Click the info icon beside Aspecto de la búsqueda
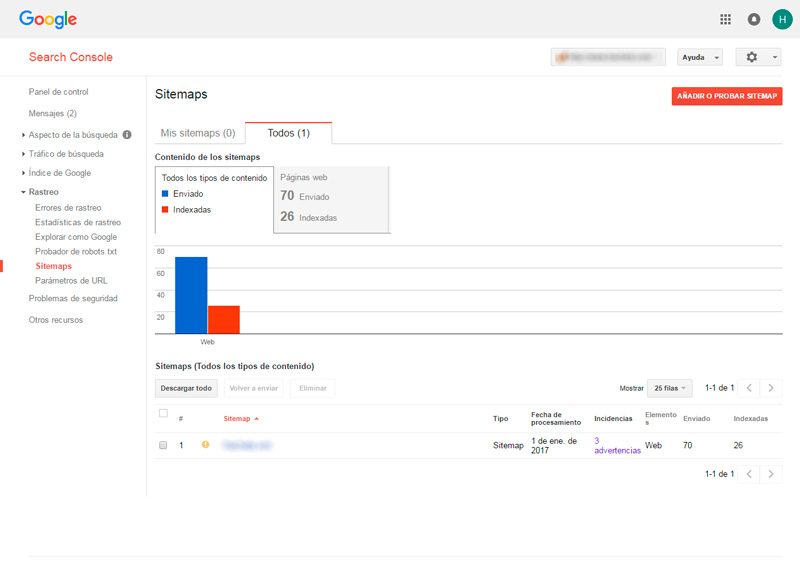The height and width of the screenshot is (562, 800). click(127, 134)
